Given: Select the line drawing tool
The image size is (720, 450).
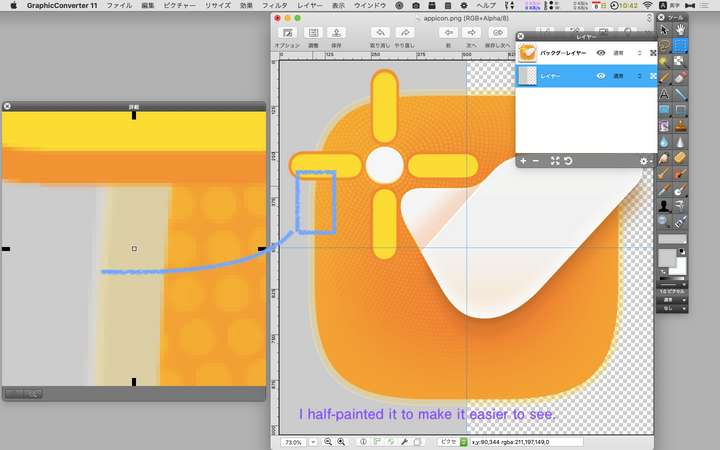Looking at the screenshot, I should pos(680,94).
